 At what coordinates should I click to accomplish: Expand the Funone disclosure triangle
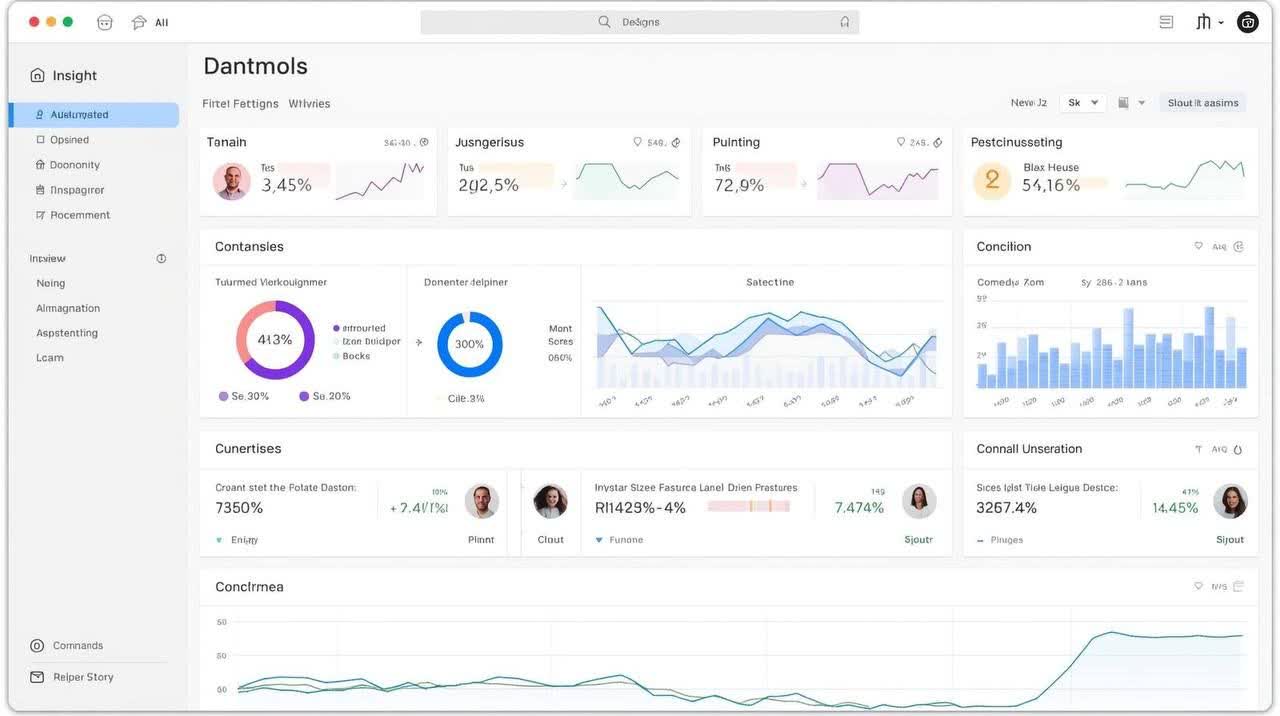click(599, 540)
